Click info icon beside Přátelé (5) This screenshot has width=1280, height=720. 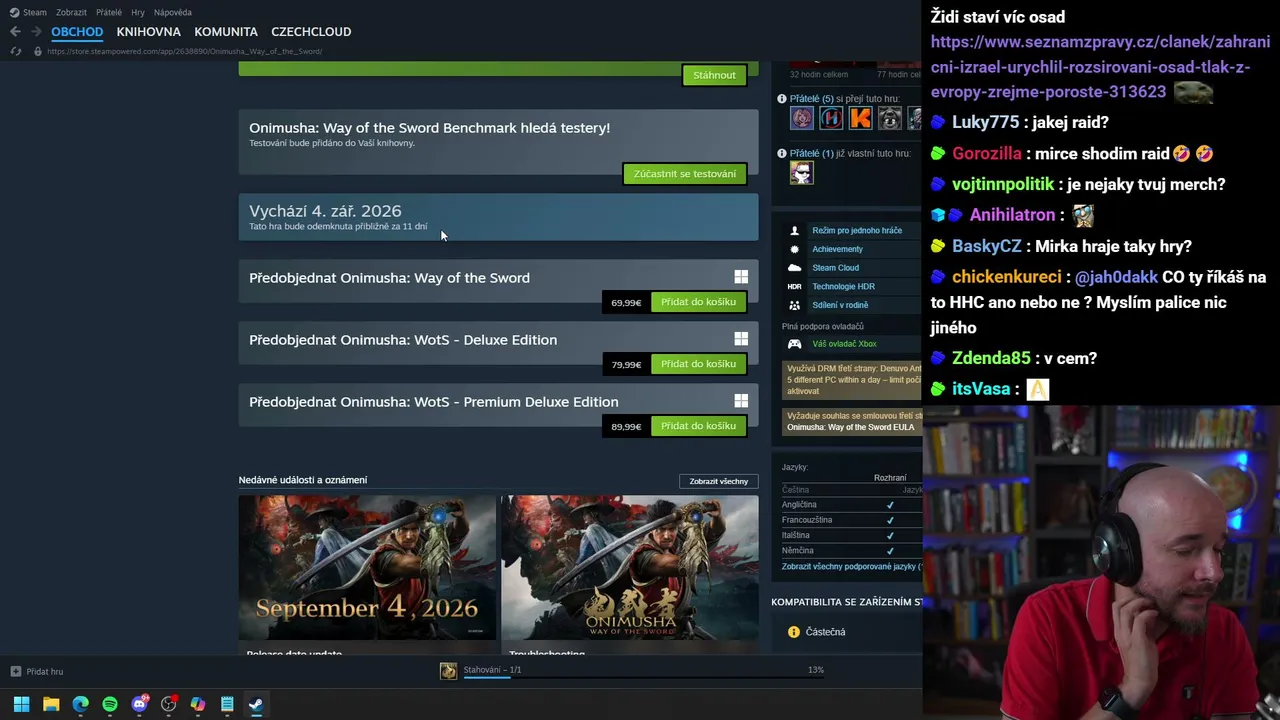tap(782, 99)
